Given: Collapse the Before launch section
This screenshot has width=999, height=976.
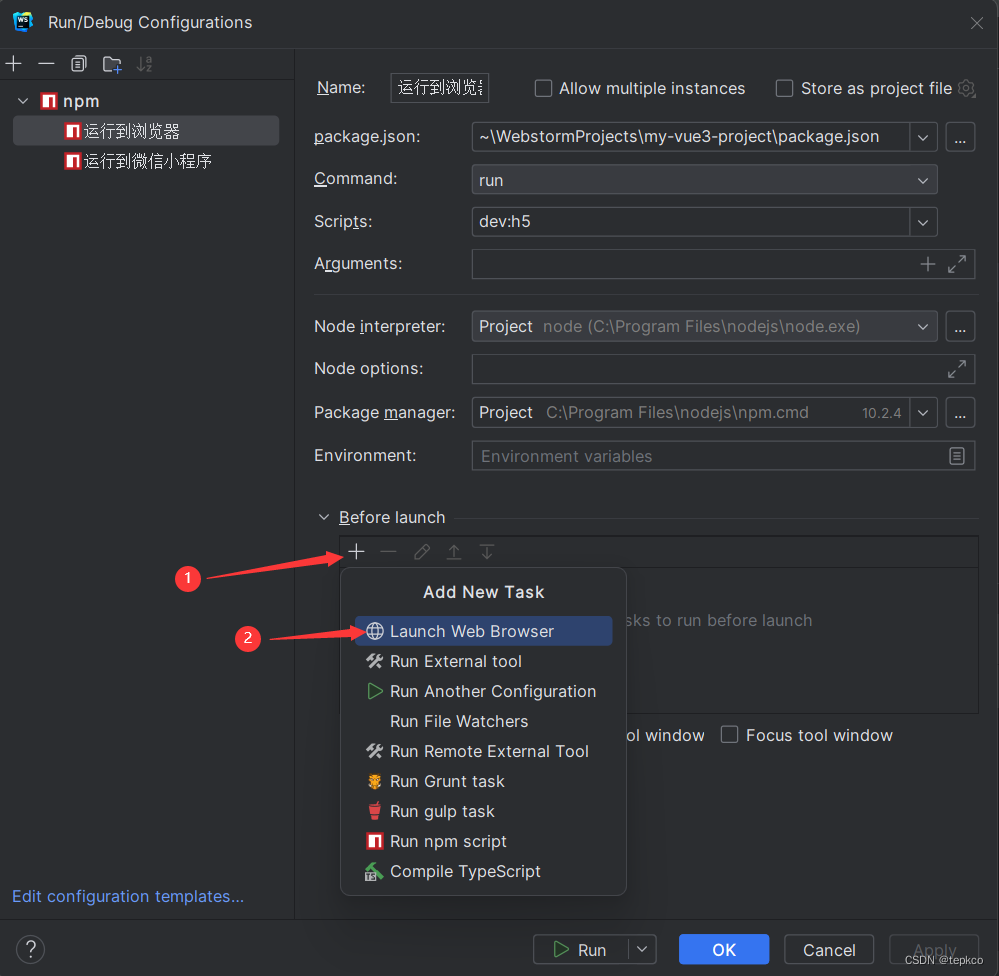Looking at the screenshot, I should click(324, 517).
